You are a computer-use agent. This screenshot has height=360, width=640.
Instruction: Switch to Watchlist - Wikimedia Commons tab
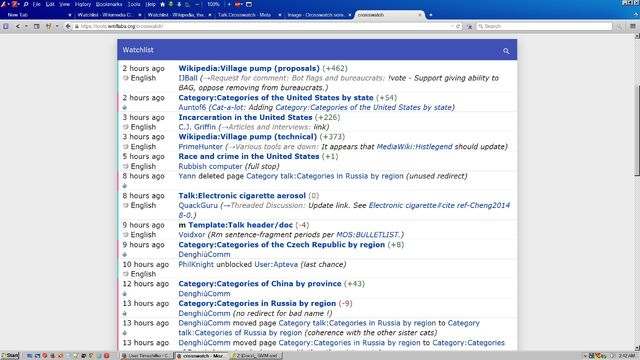tap(108, 15)
